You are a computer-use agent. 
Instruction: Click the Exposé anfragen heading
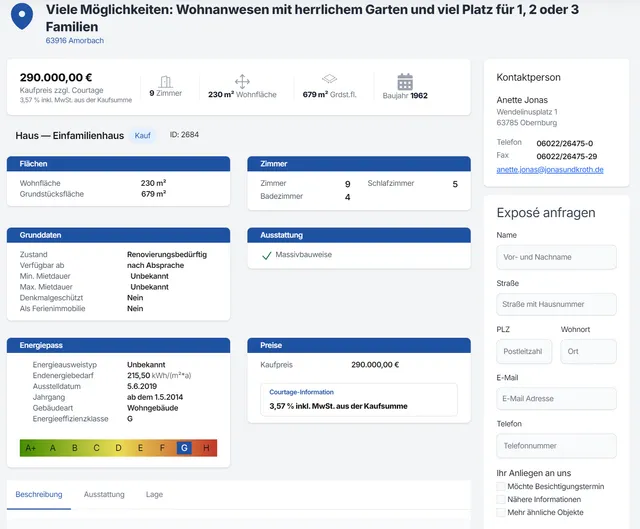[546, 213]
